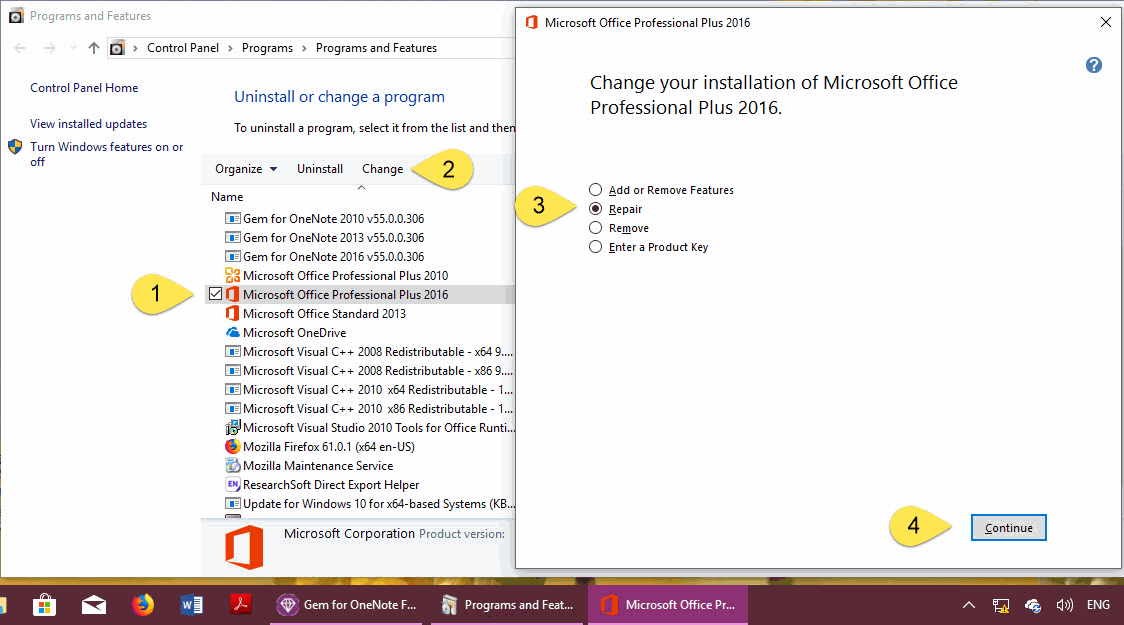Image resolution: width=1124 pixels, height=625 pixels.
Task: Open Word from taskbar
Action: pos(191,606)
